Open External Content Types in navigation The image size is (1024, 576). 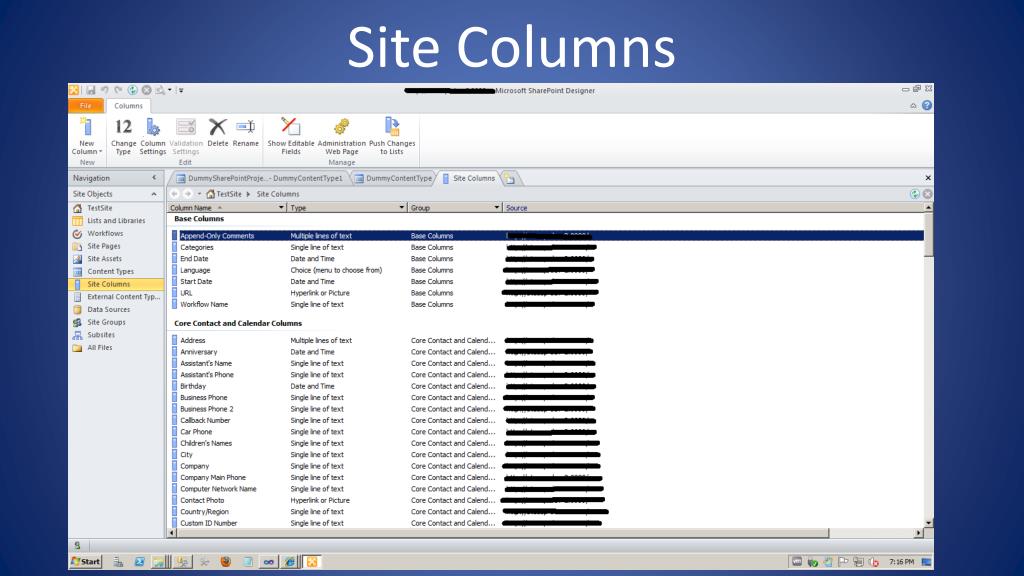point(123,296)
